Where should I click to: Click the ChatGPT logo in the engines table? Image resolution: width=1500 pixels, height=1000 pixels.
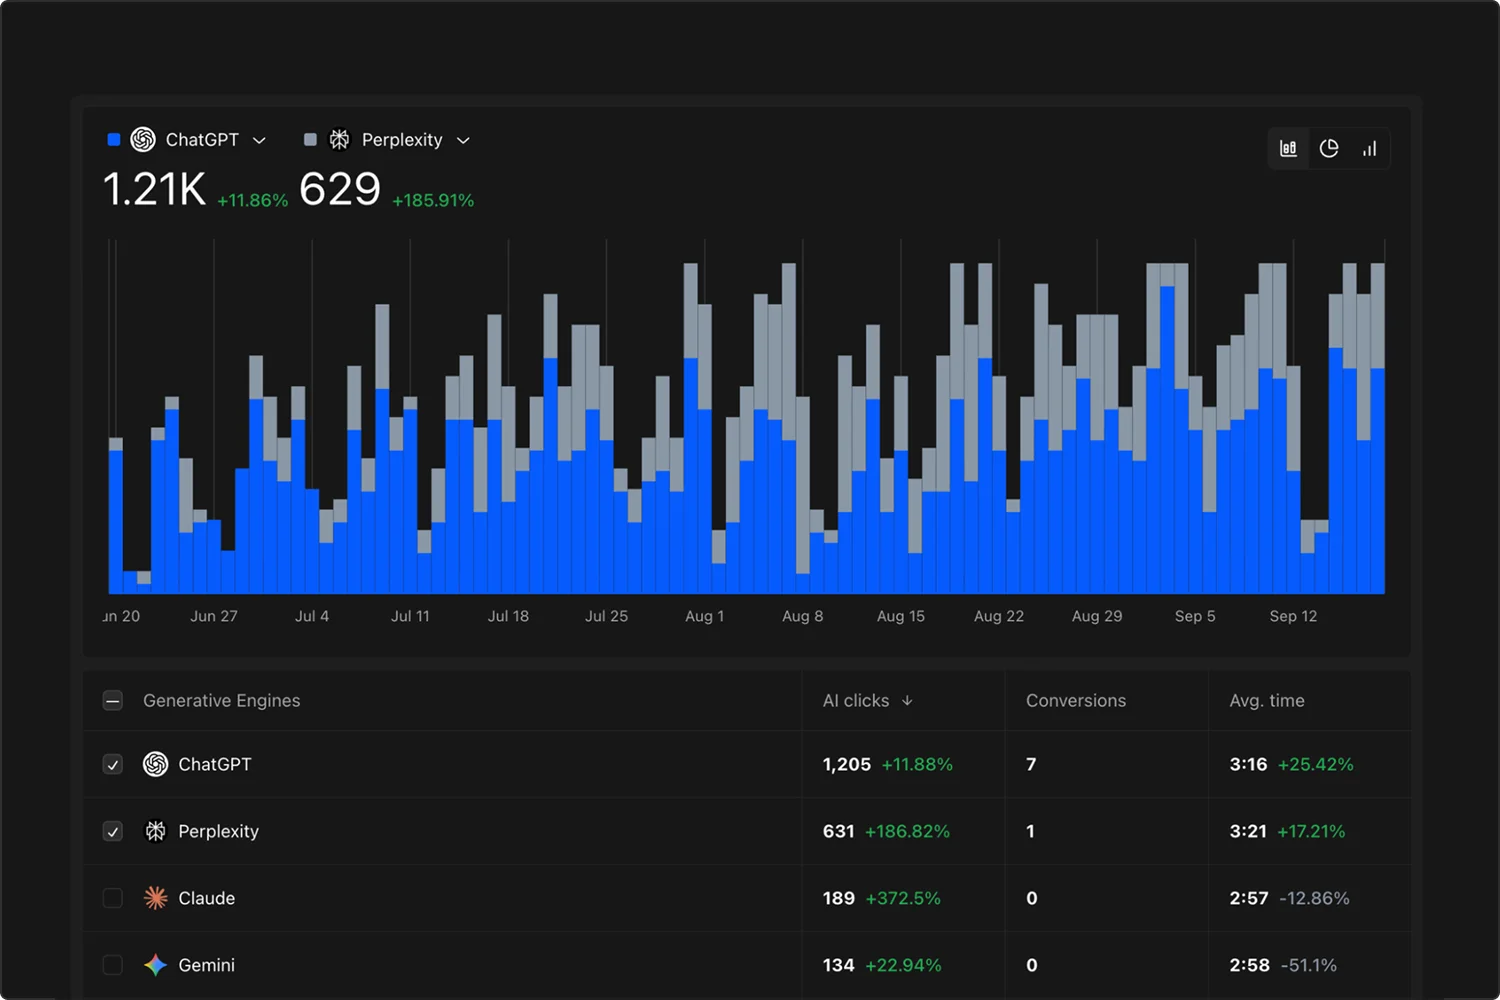click(x=155, y=764)
